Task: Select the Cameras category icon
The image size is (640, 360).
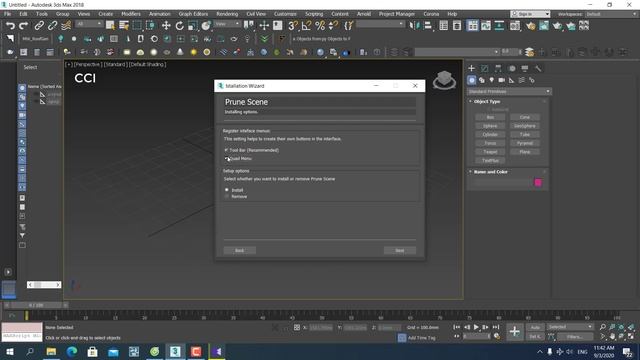Action: coord(502,80)
